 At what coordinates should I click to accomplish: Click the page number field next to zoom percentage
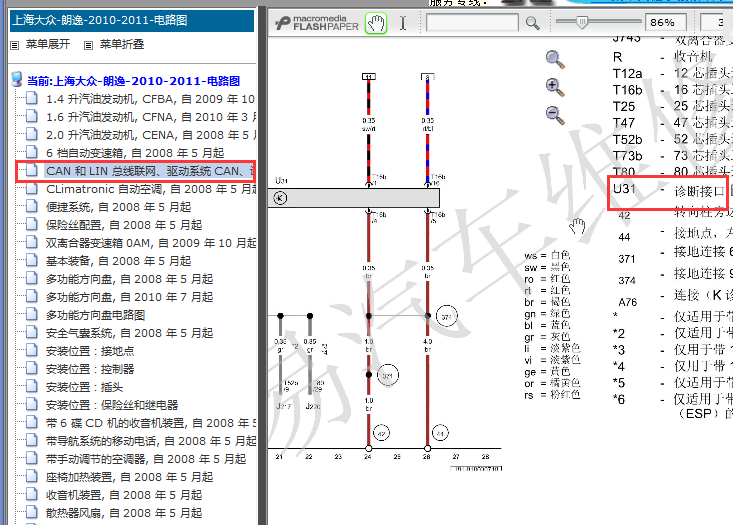pyautogui.click(x=717, y=22)
